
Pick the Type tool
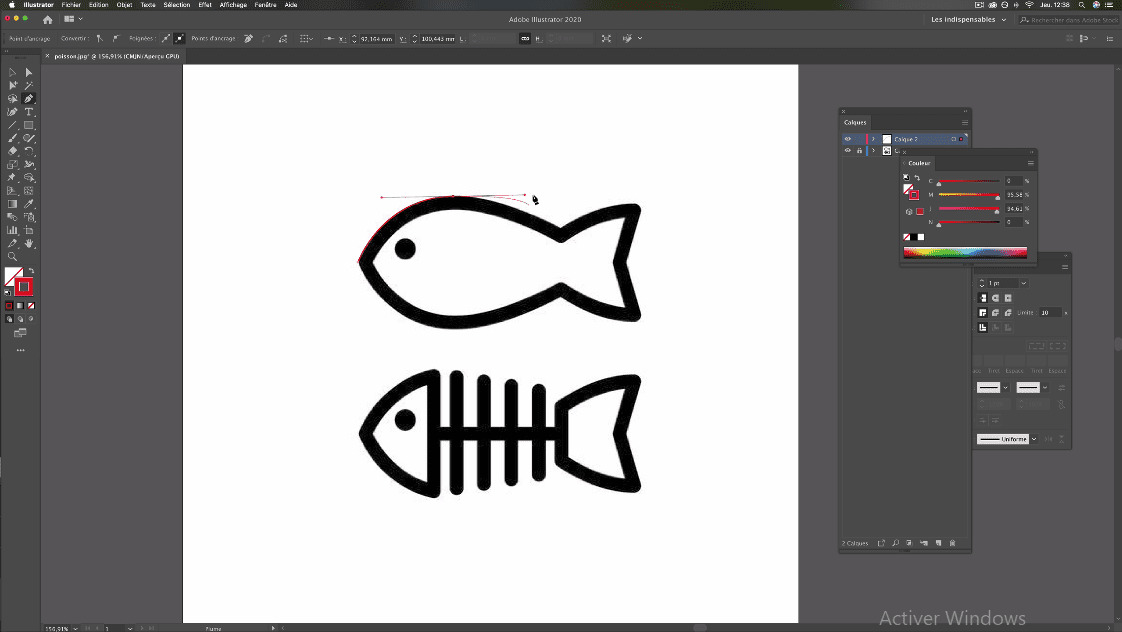pyautogui.click(x=27, y=112)
